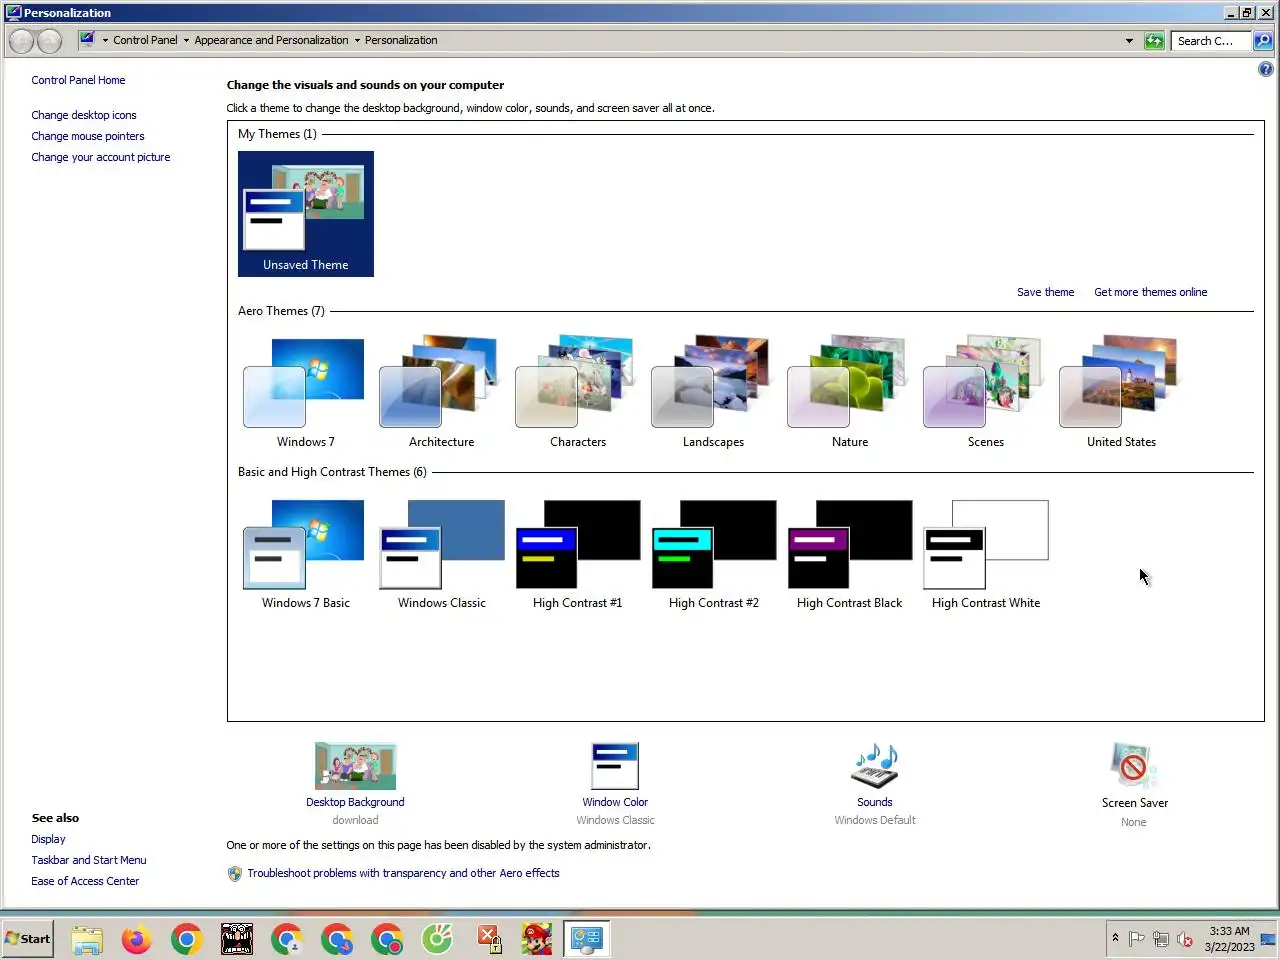This screenshot has width=1280, height=960.
Task: Go to Appearance and Personalization breadcrumb
Action: [271, 41]
